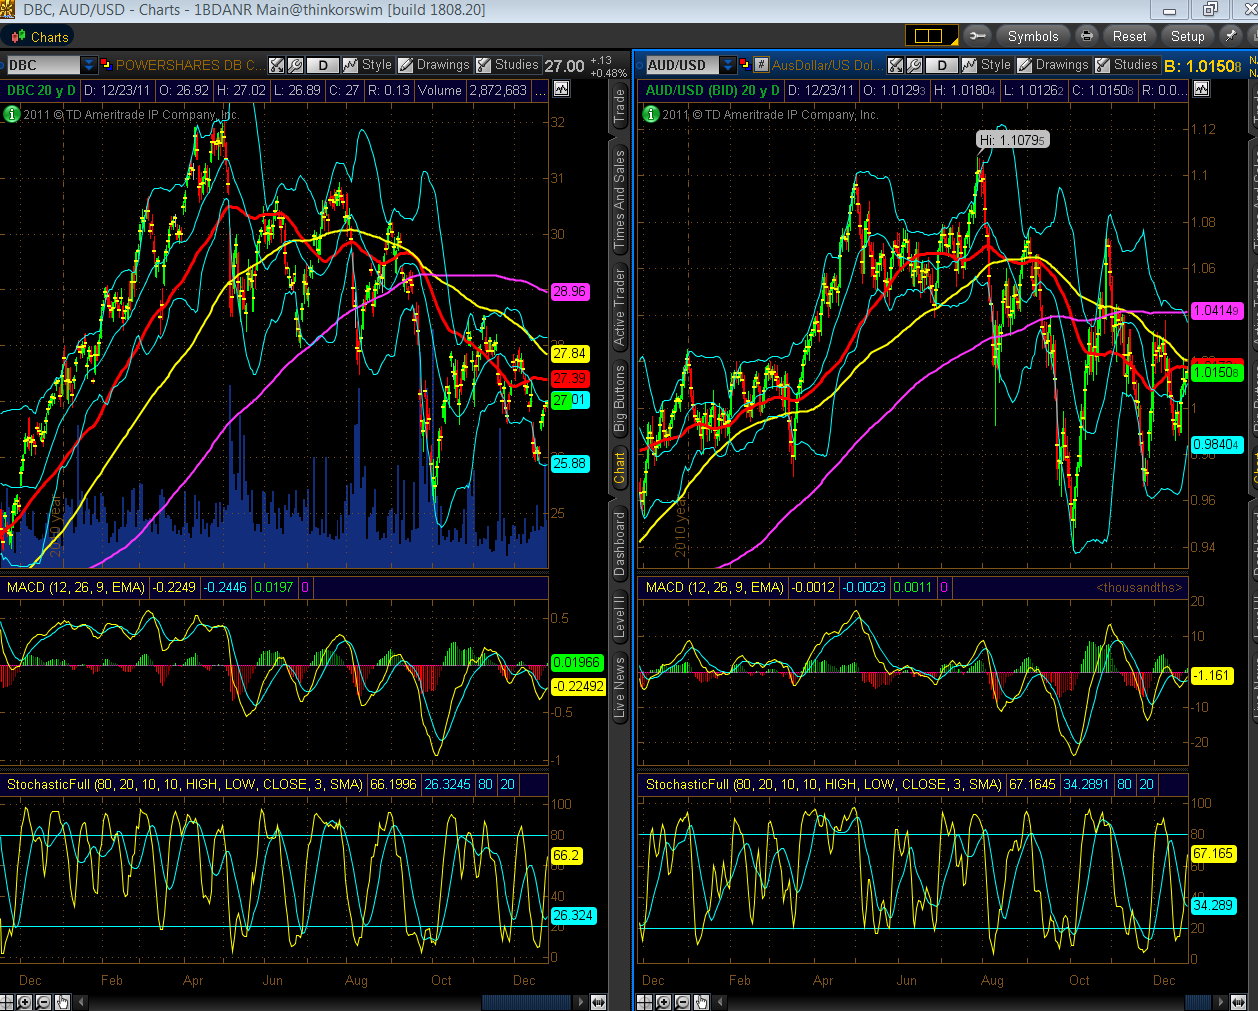Open chart settings with the wrench icon on DBC chart

point(296,63)
